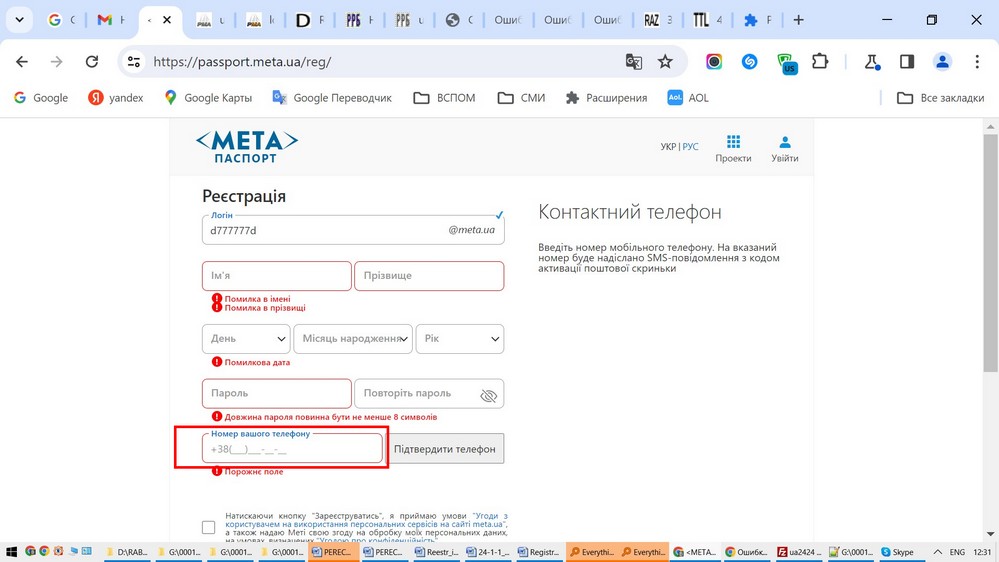Open the Extensions puzzle menu
The height and width of the screenshot is (562, 999).
(x=820, y=62)
